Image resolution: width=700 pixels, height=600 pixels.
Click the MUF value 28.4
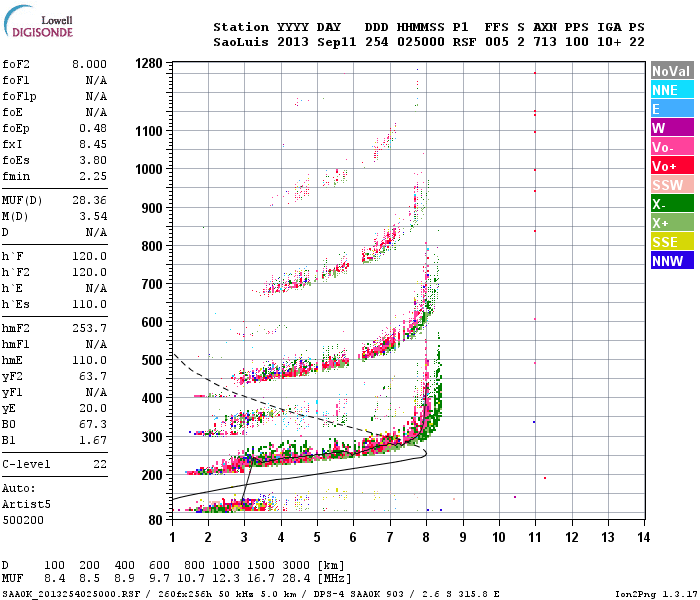(x=296, y=579)
